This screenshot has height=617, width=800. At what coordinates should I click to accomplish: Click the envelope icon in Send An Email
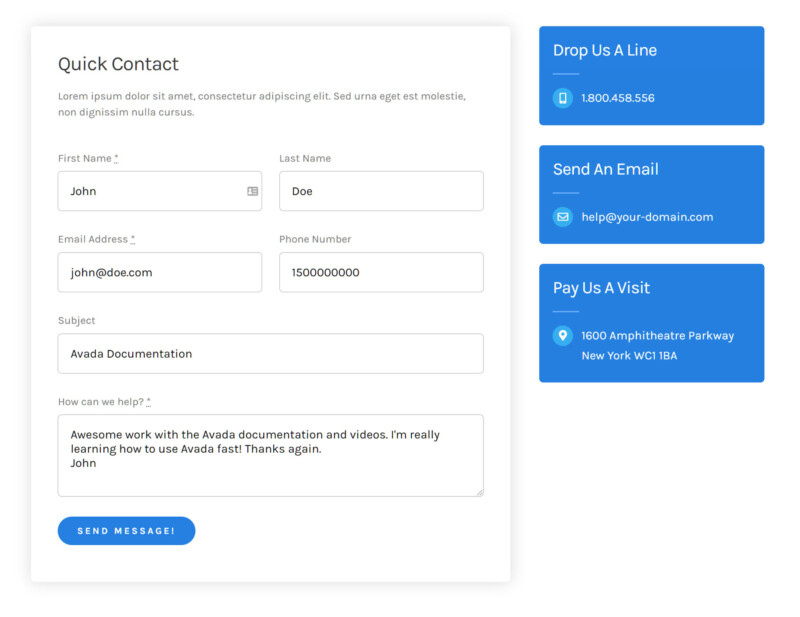[x=562, y=216]
